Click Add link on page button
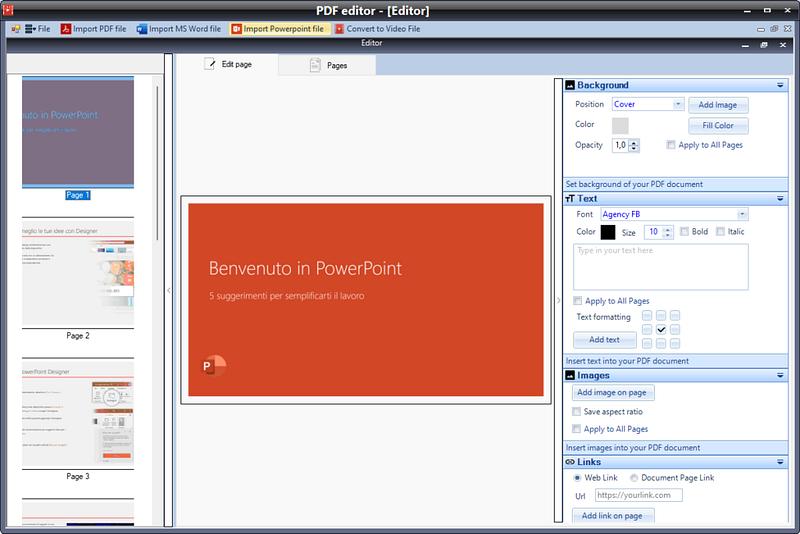Screen dimensions: 800x534 click(612, 516)
